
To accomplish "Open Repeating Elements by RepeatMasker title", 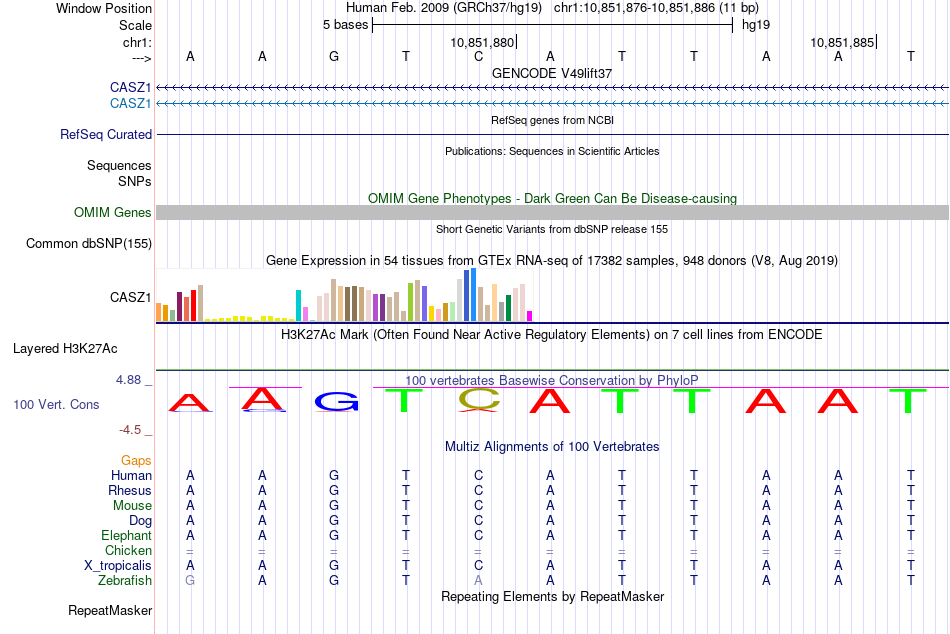I will click(x=552, y=597).
